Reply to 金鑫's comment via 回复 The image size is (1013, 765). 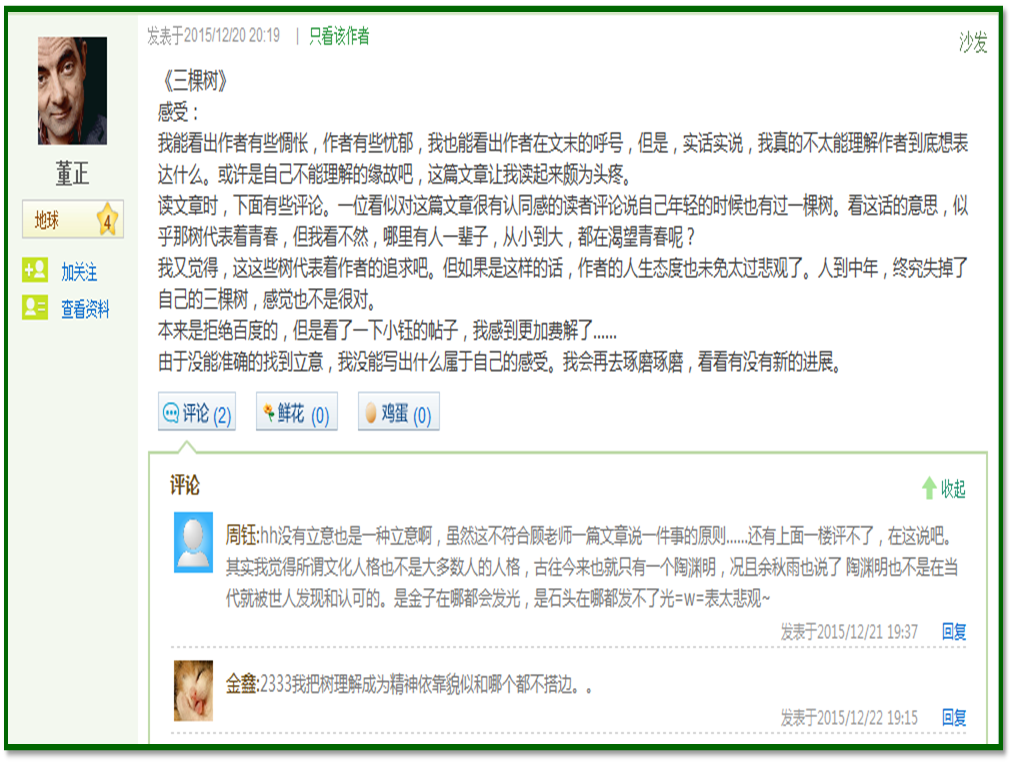[x=954, y=717]
